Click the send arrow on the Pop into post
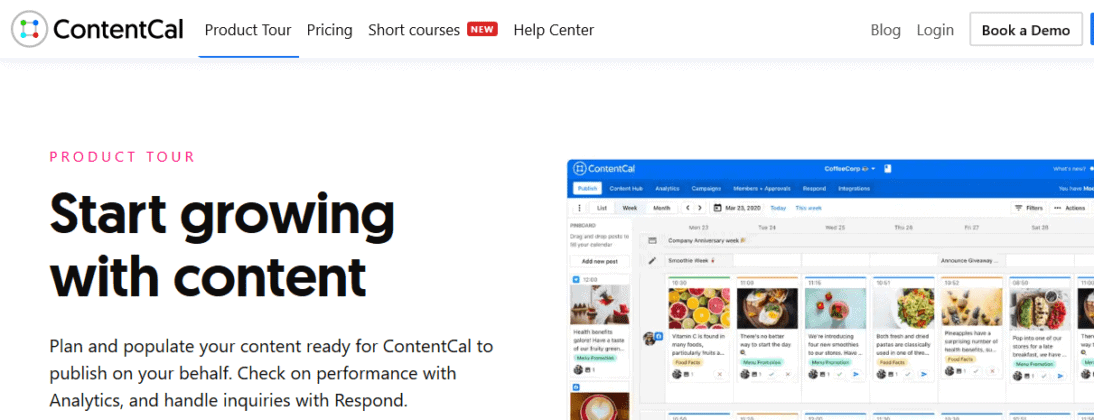Viewport: 1094px width, 420px height. pyautogui.click(x=1061, y=376)
